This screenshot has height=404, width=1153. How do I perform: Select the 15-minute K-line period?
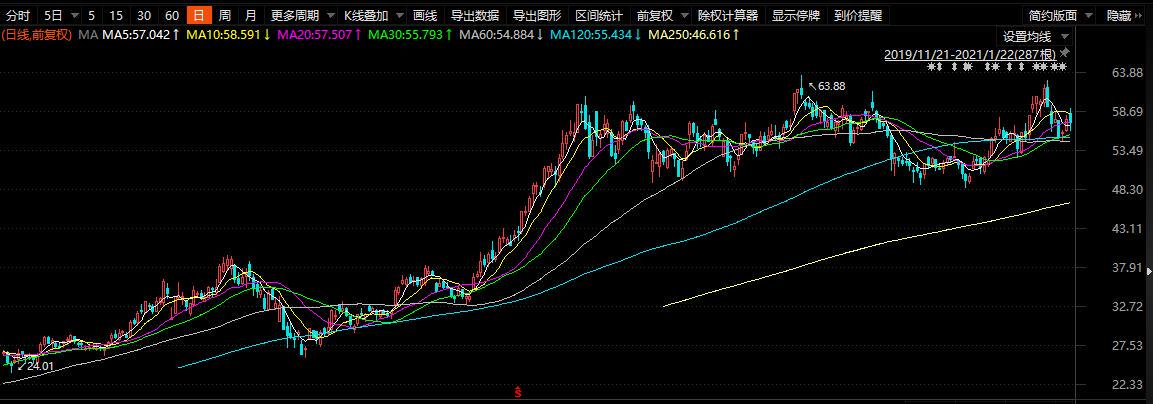click(116, 15)
